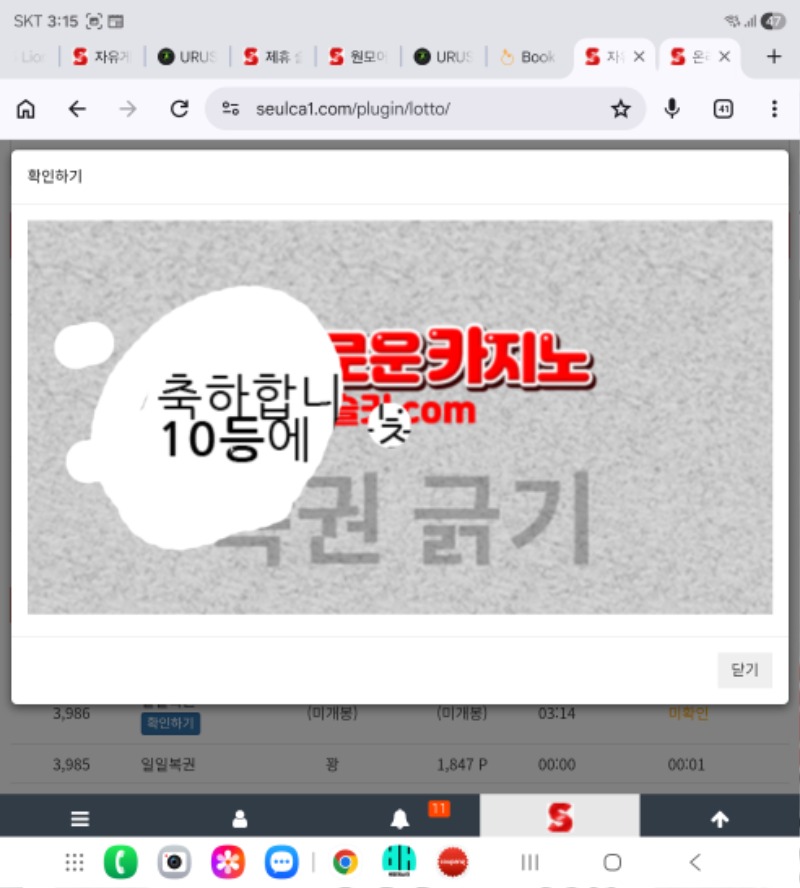Open the tab switcher showing 41 tabs
Image resolution: width=800 pixels, height=888 pixels.
723,109
